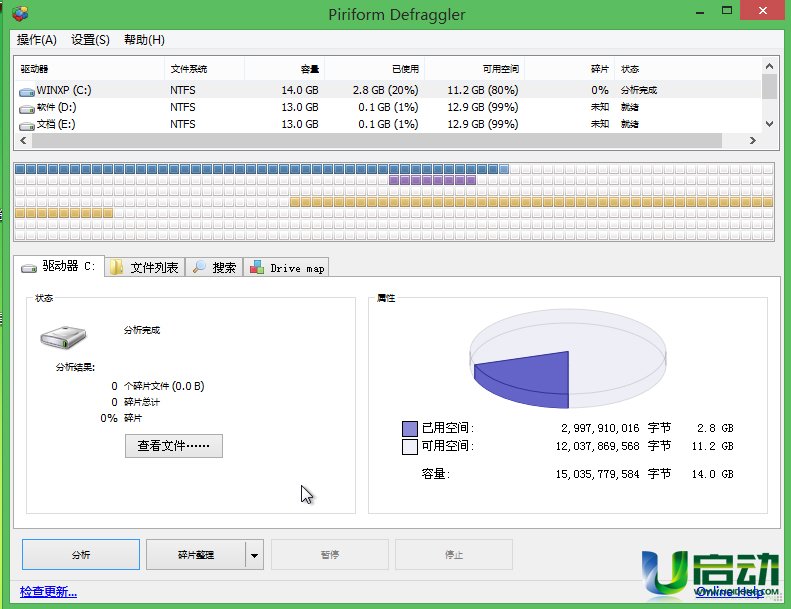This screenshot has height=609, width=791.
Task: Click the 11.2 GB (80%) free cell
Action: tap(483, 90)
